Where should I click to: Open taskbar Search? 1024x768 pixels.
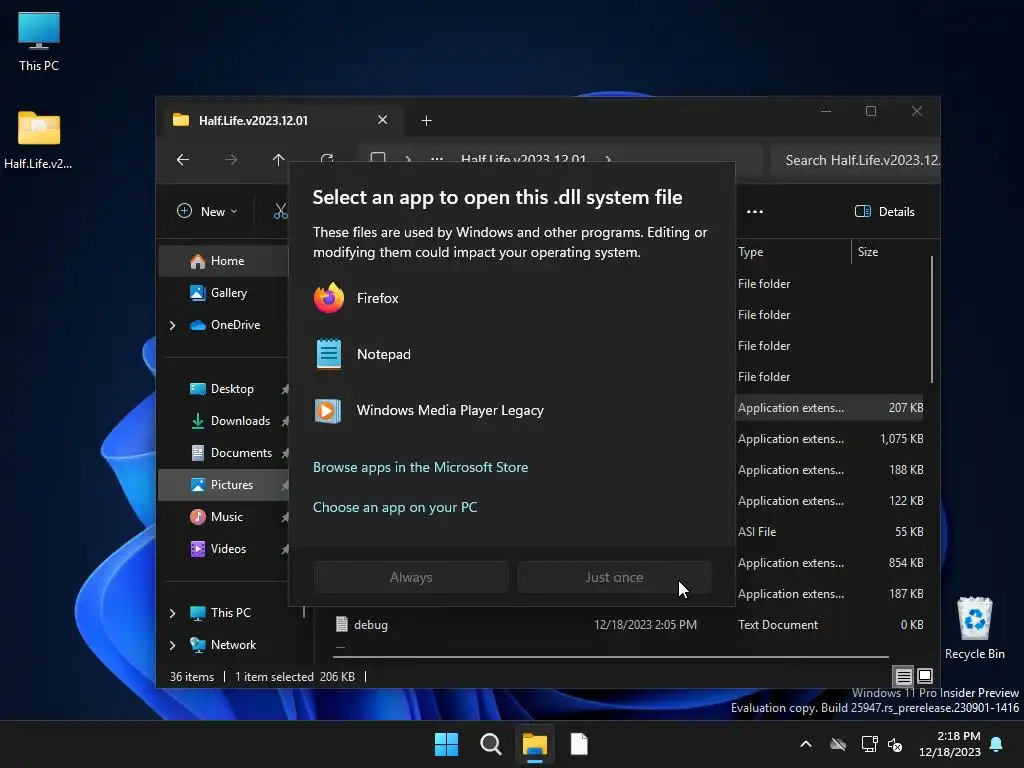coord(490,744)
